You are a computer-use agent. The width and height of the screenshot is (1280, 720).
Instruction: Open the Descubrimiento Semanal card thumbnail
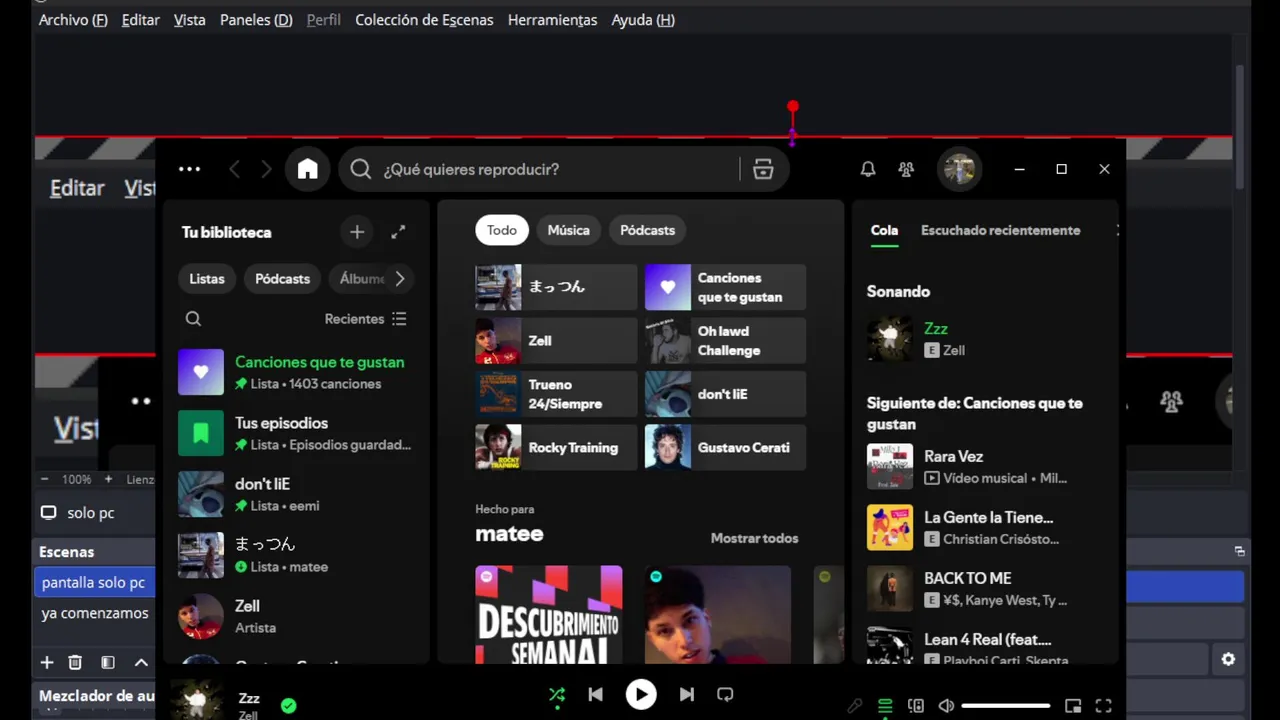(548, 614)
